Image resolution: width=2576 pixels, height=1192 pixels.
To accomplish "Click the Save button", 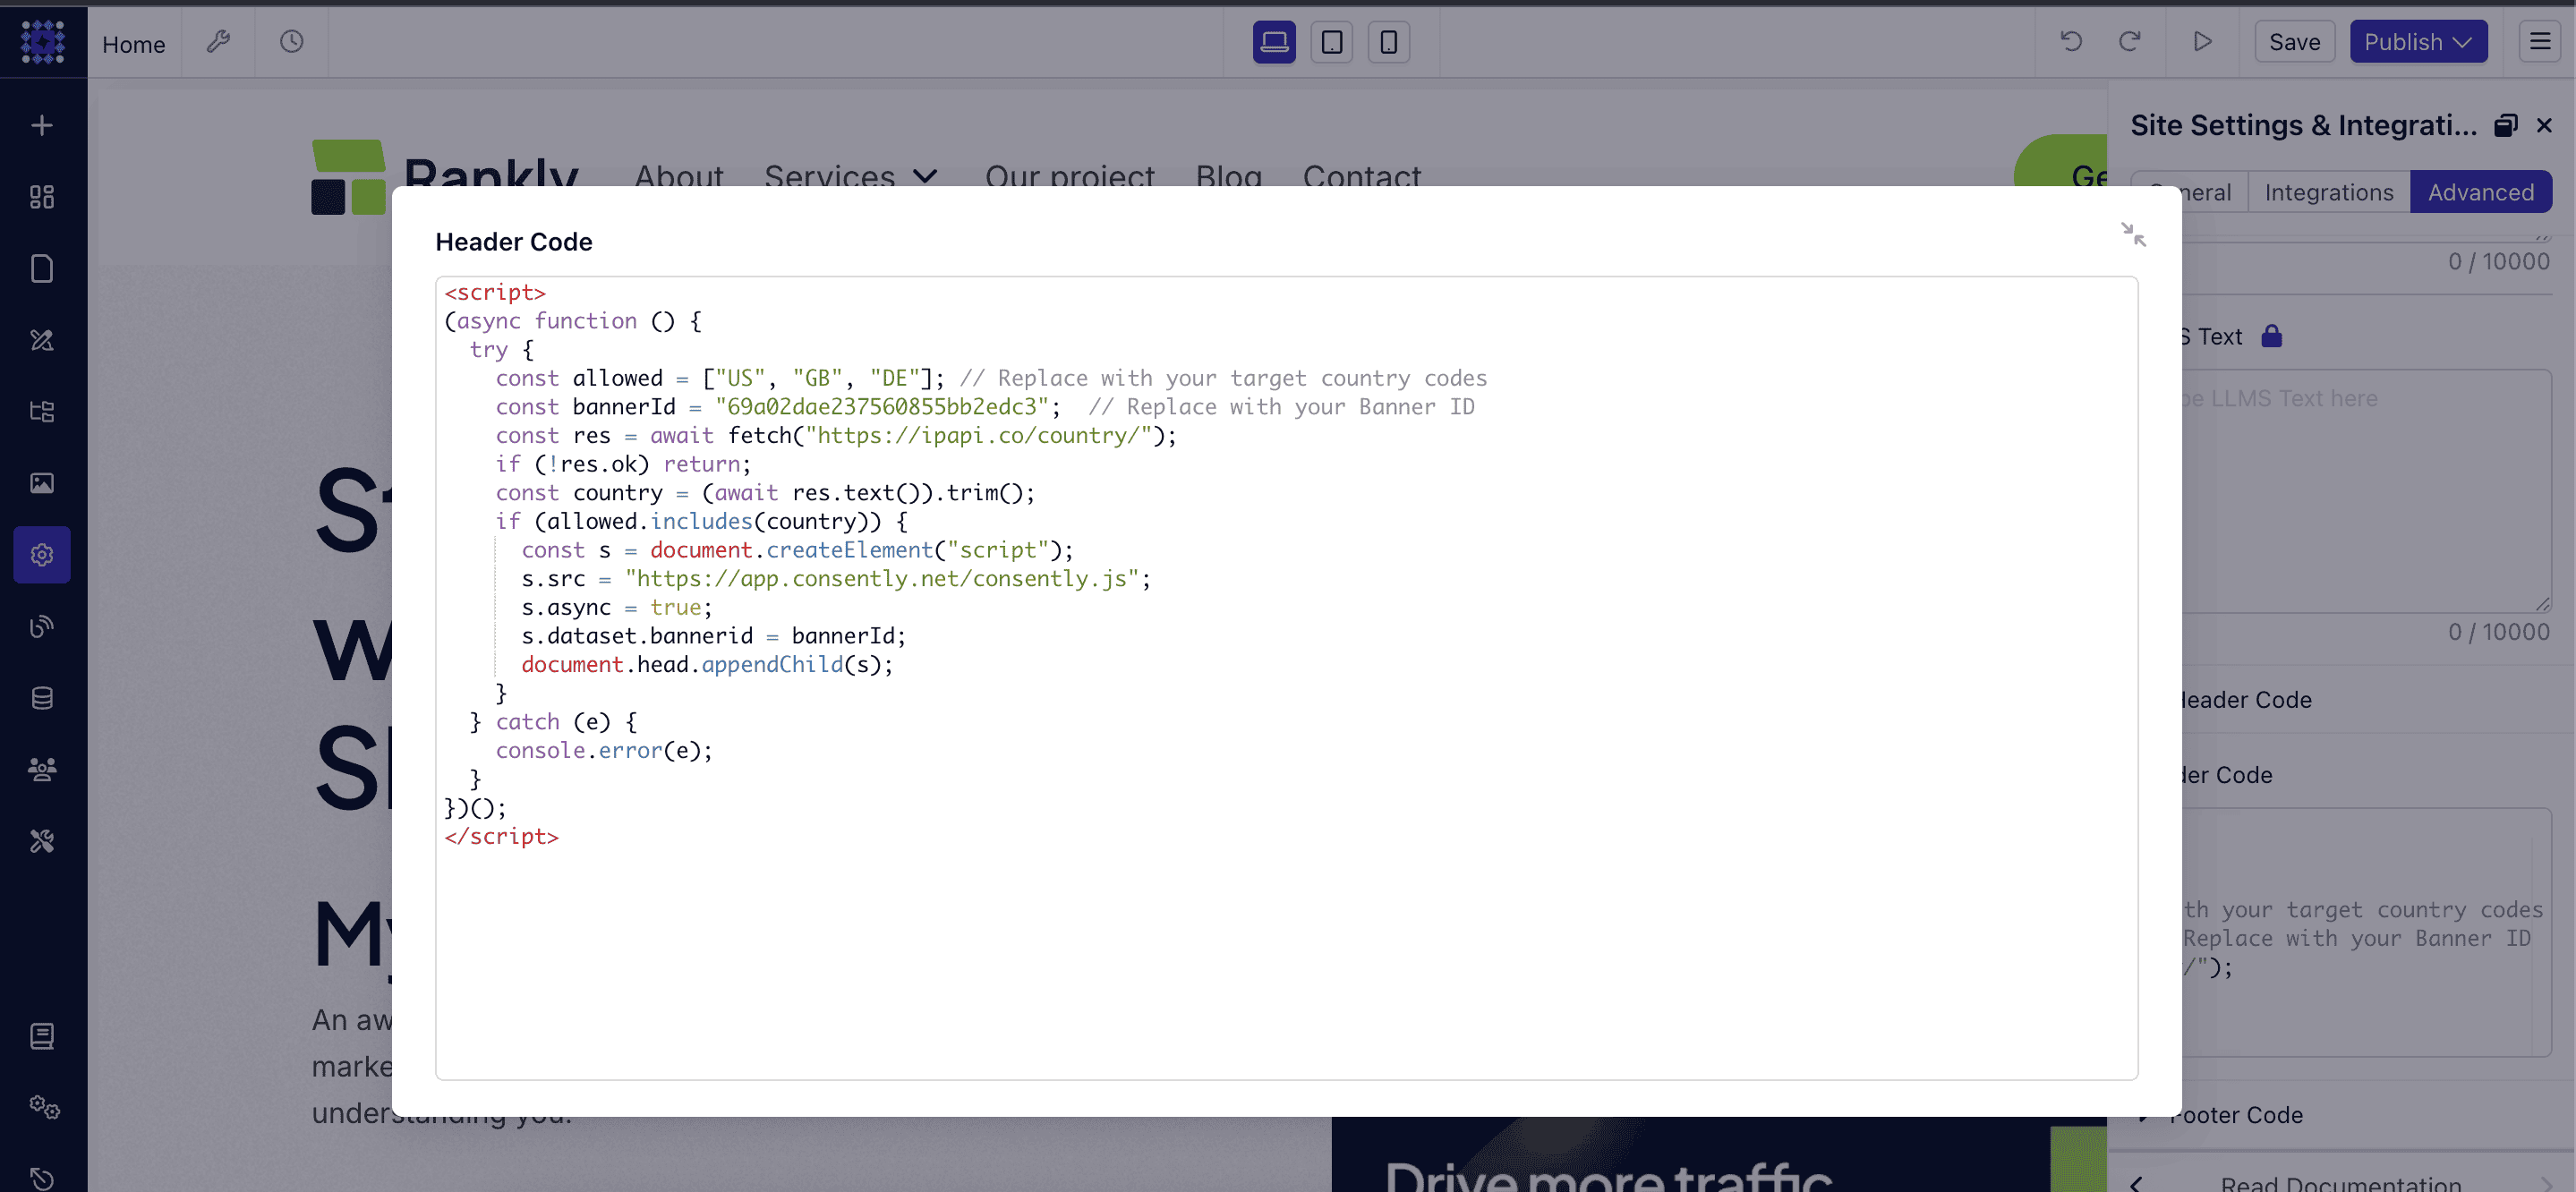I will 2294,42.
